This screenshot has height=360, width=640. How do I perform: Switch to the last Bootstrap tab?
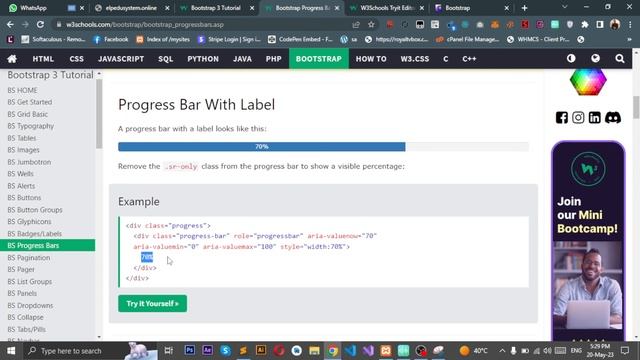(471, 8)
